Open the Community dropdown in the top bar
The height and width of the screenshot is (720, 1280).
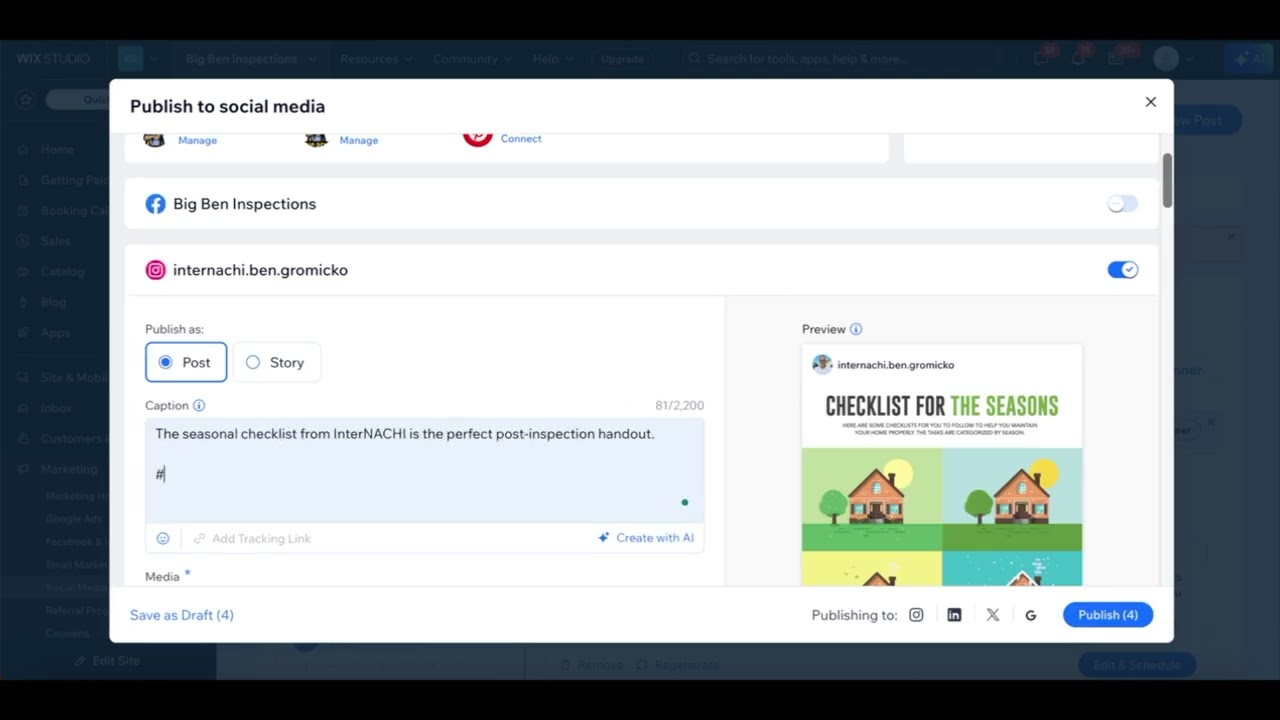click(x=473, y=59)
